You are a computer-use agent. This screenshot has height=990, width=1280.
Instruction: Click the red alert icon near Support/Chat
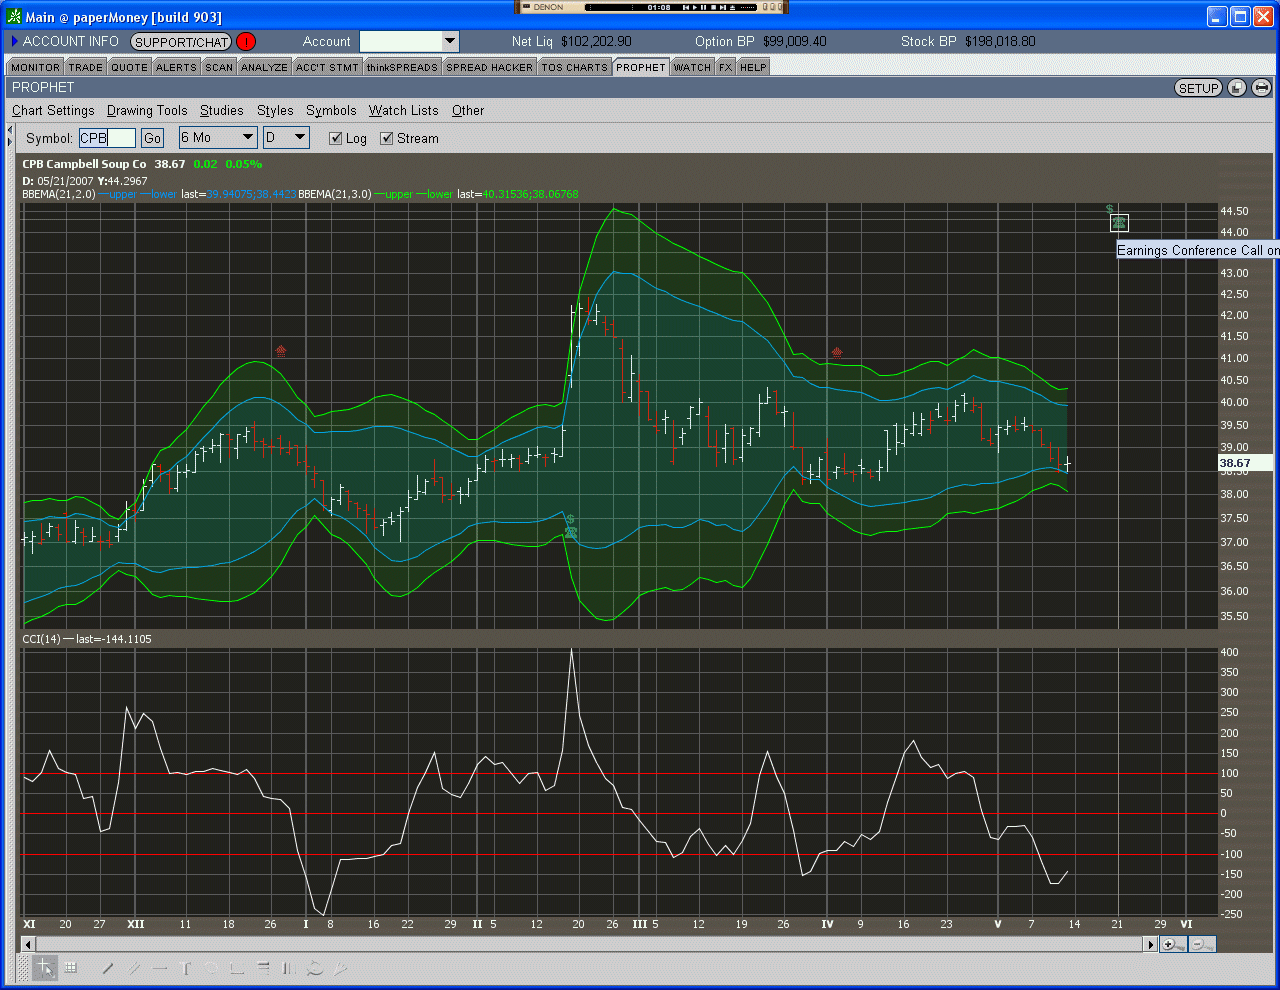(x=246, y=42)
